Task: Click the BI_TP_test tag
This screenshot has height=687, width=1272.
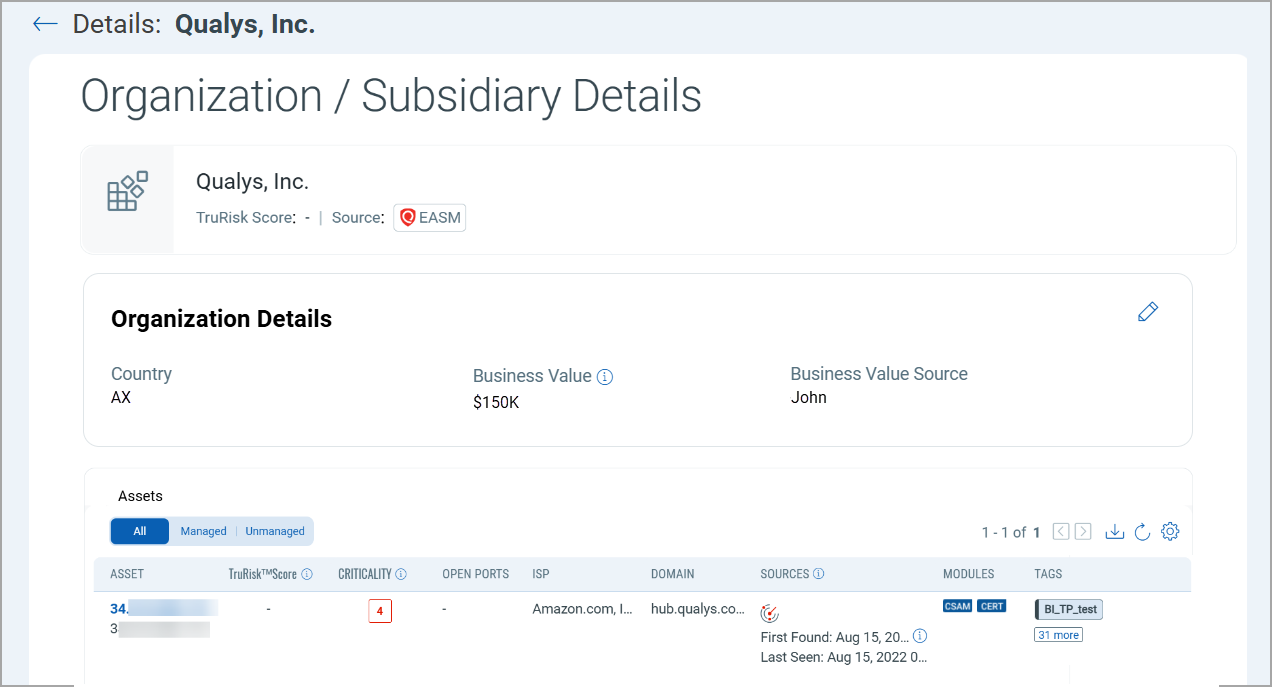Action: [x=1069, y=609]
